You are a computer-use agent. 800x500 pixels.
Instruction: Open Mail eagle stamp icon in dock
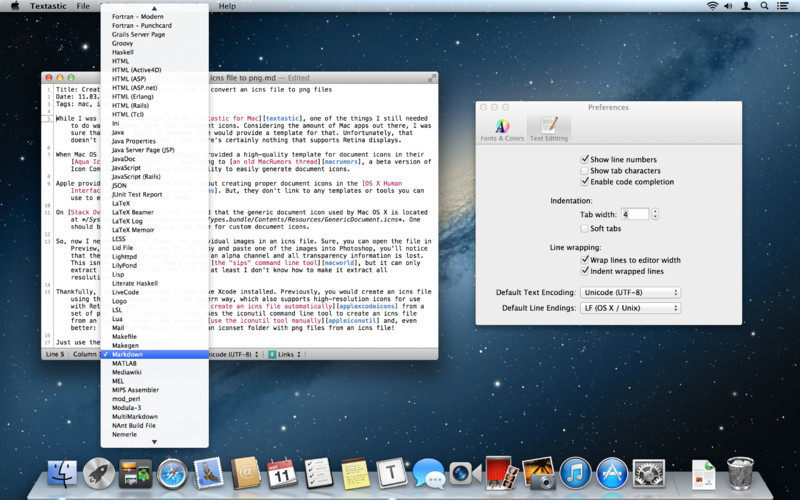(x=209, y=473)
